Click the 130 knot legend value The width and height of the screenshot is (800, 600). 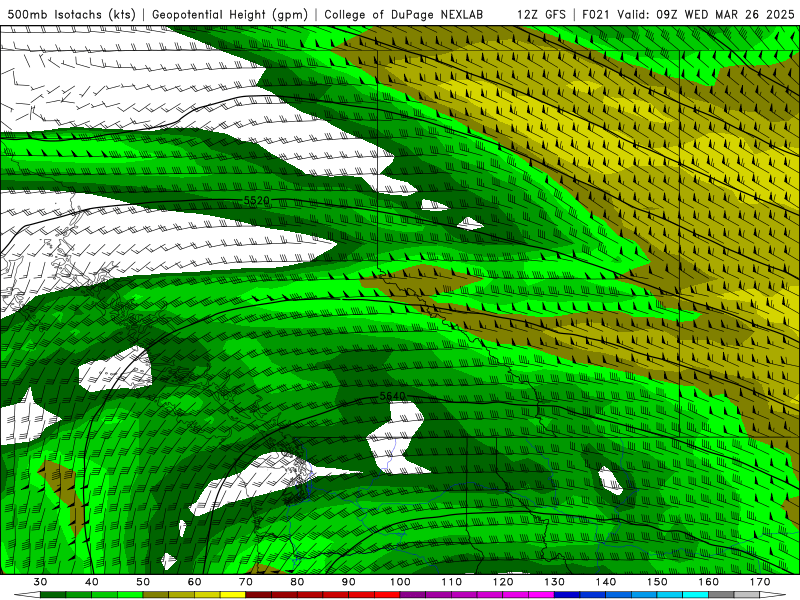554,582
